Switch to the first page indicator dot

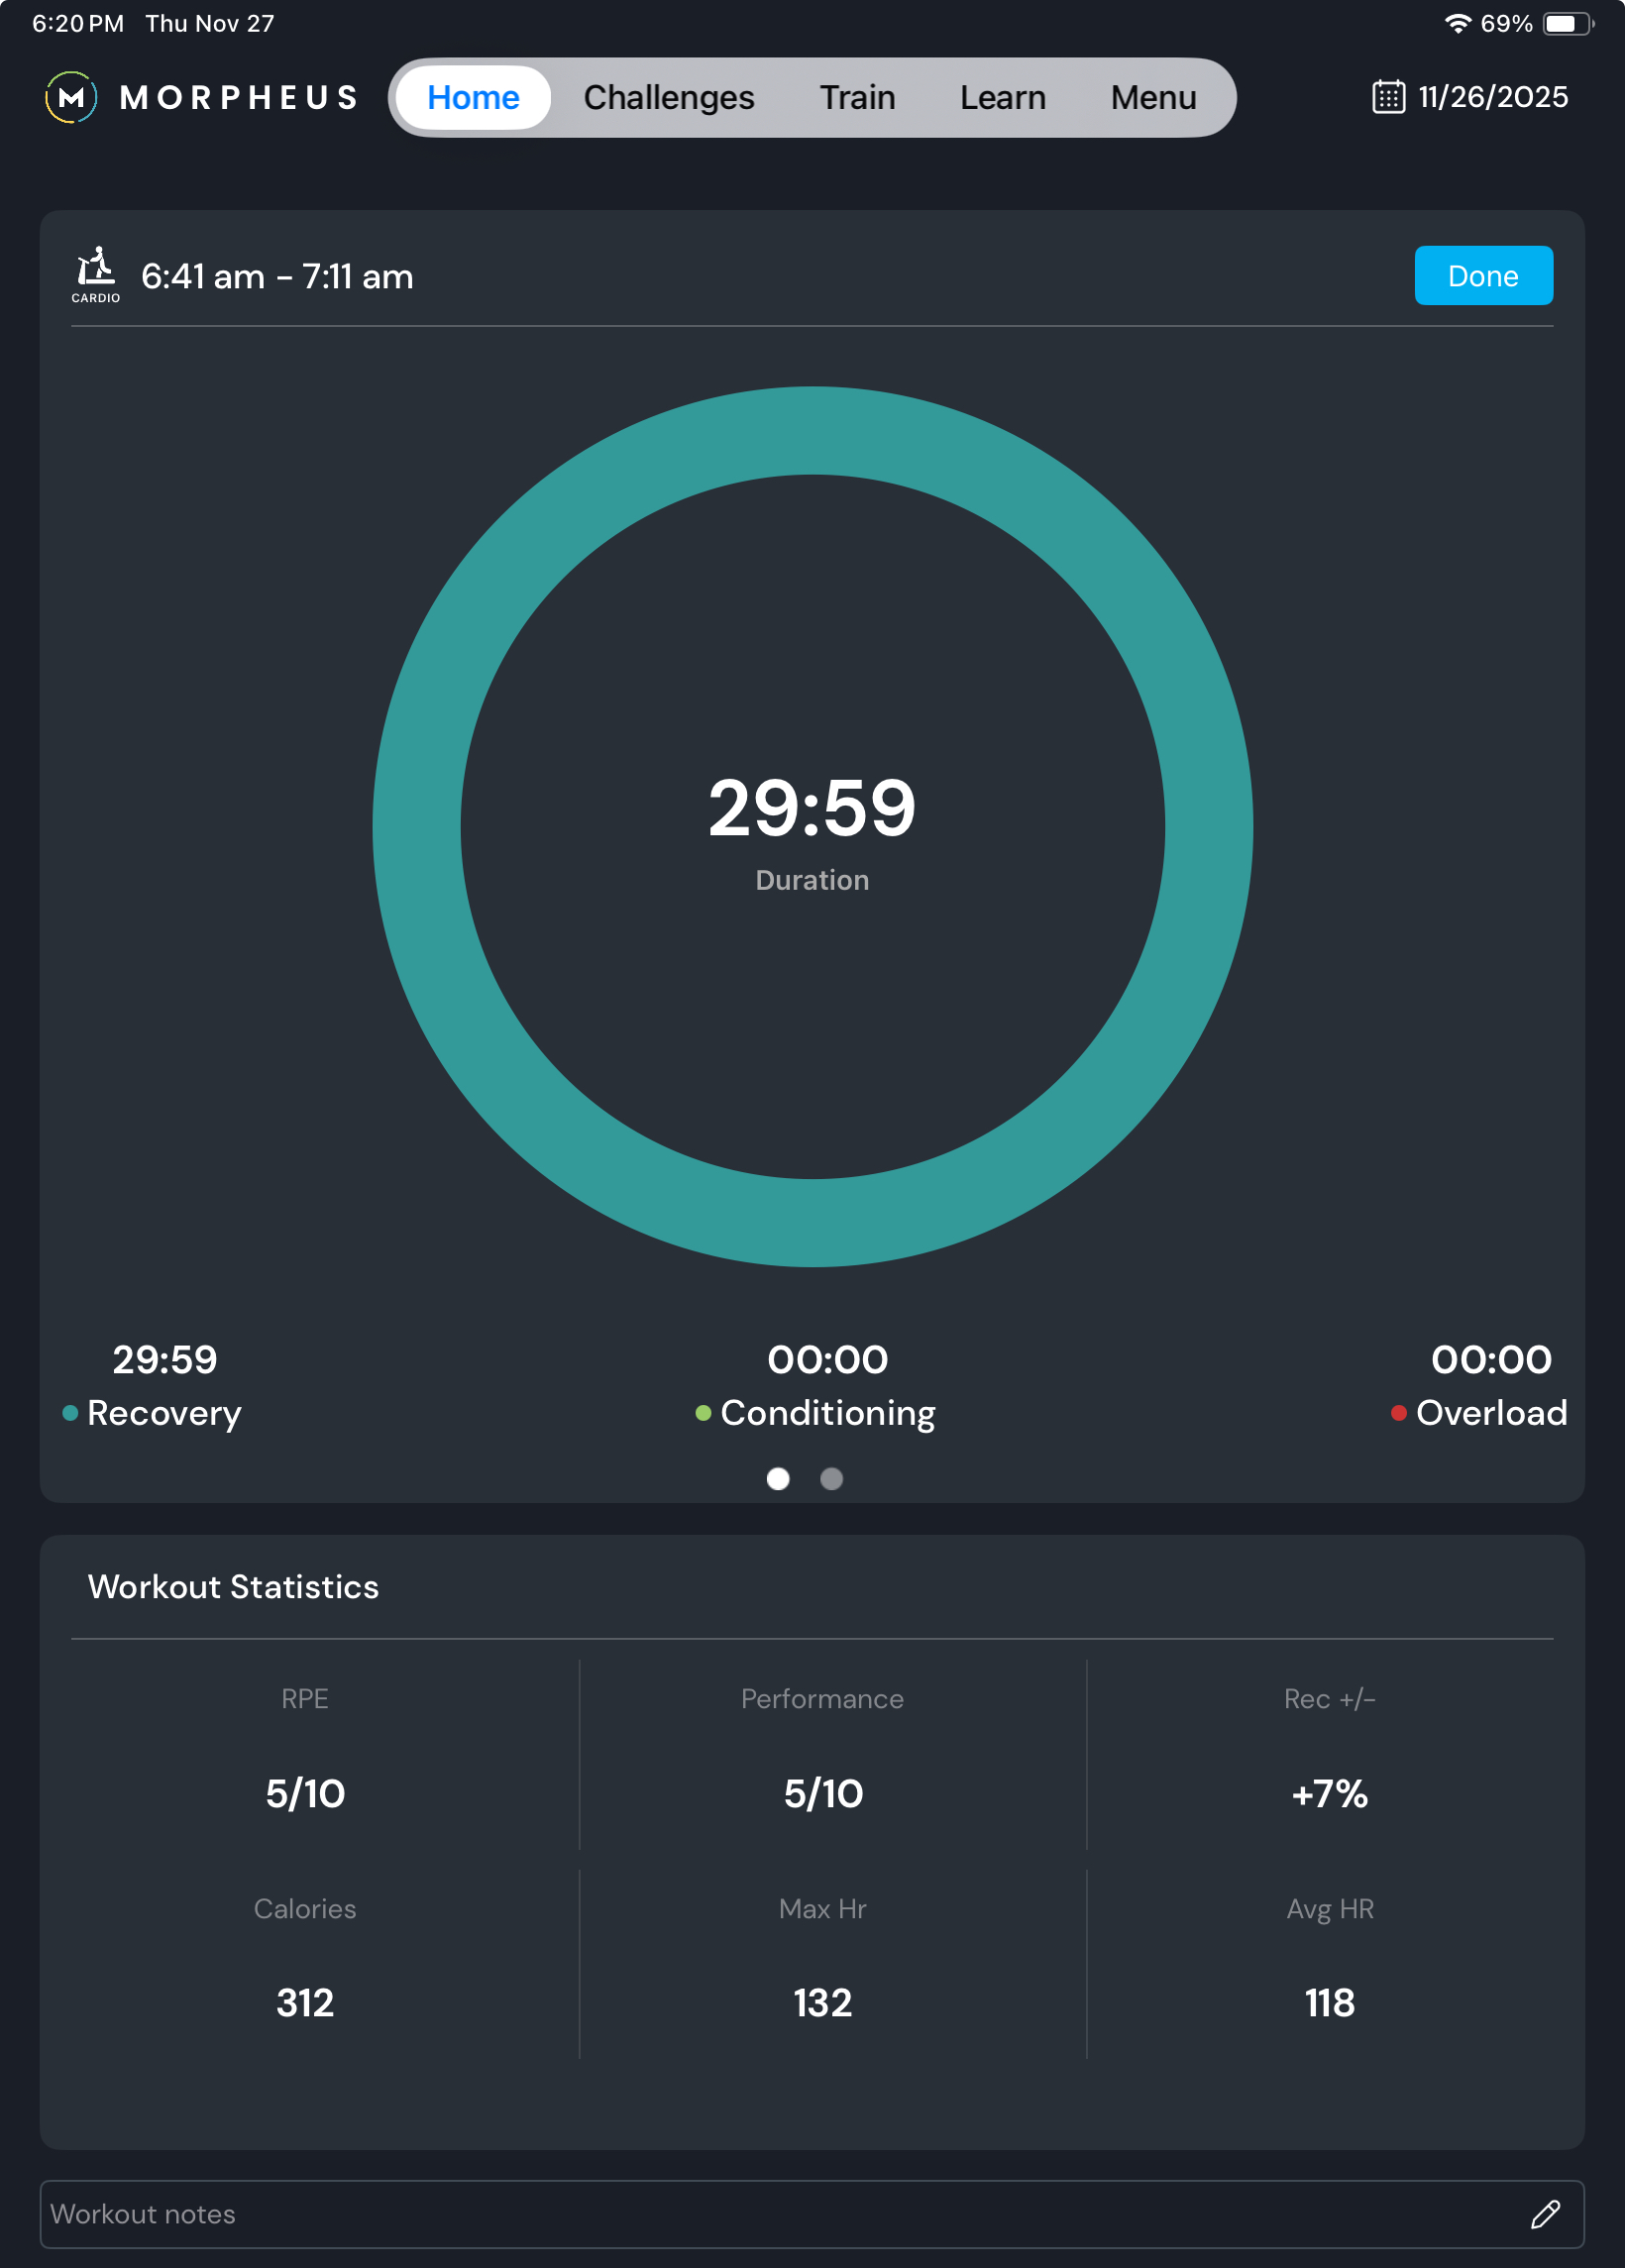pyautogui.click(x=778, y=1478)
